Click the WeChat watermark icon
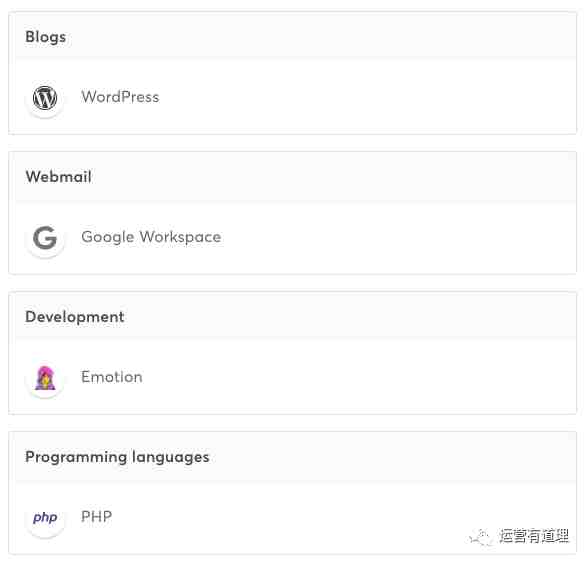Screen dimensions: 587x562 coord(480,537)
